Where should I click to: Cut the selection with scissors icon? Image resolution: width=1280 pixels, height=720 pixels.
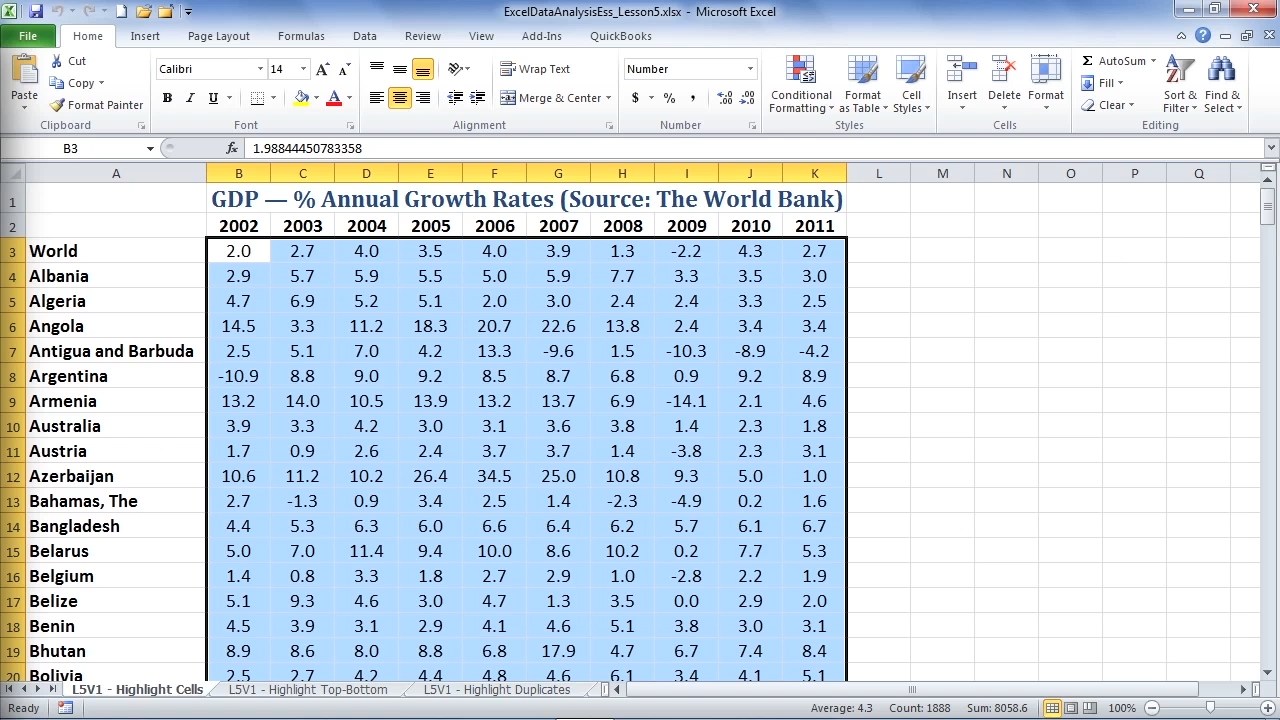coord(68,61)
